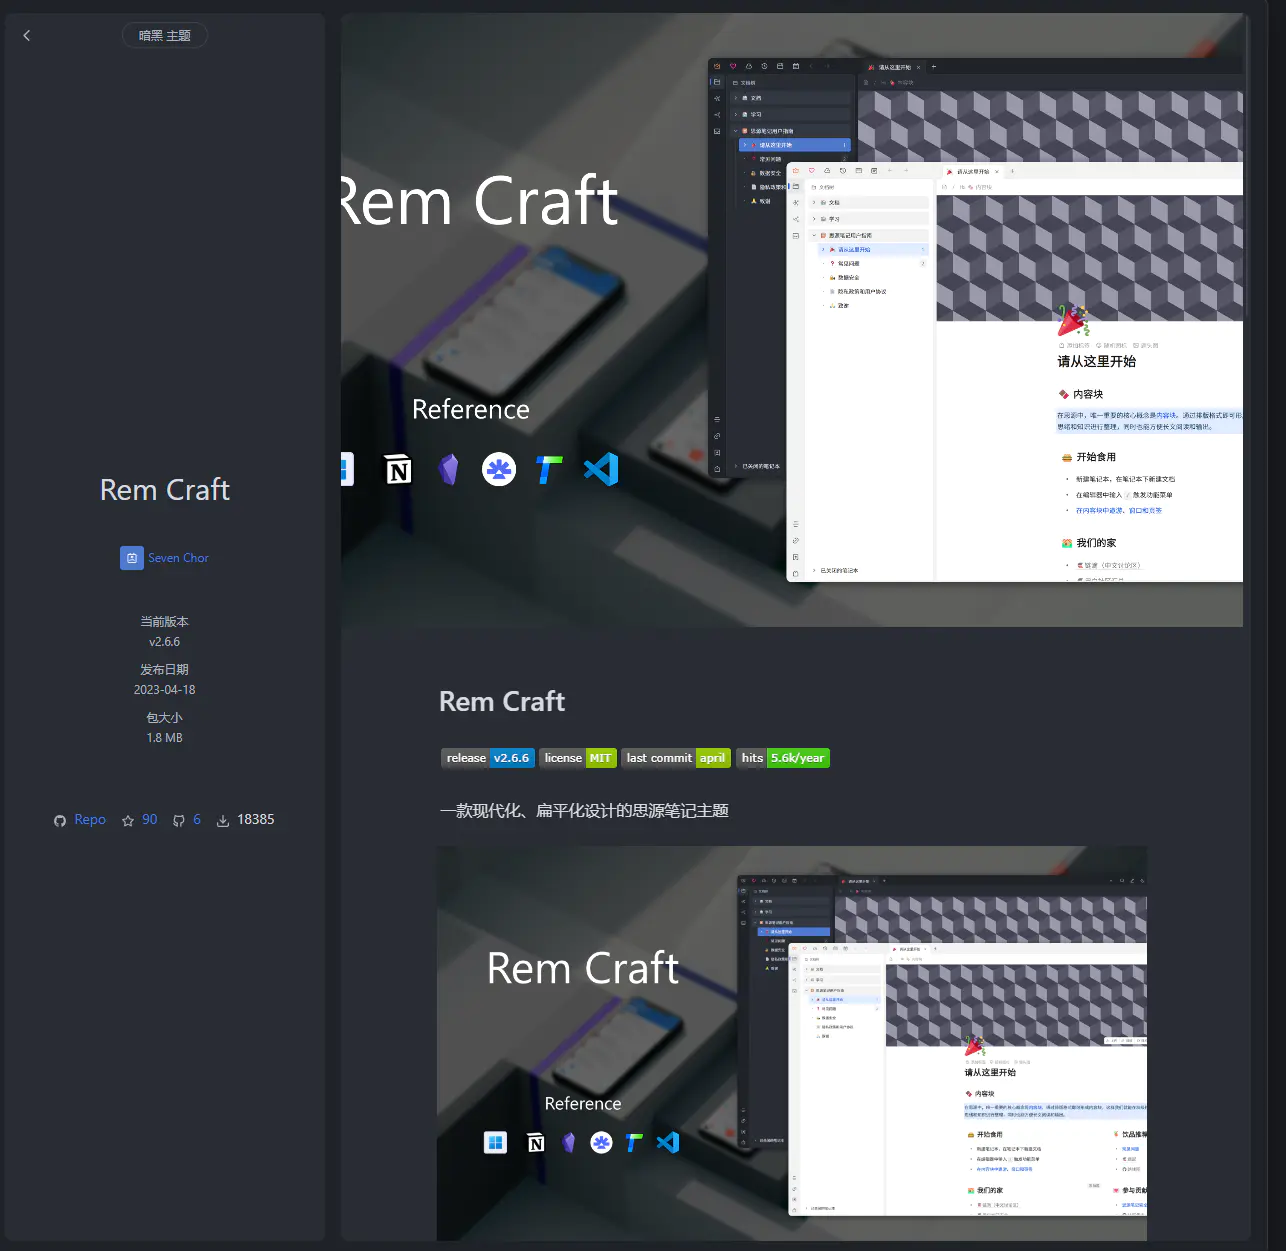The width and height of the screenshot is (1286, 1251).
Task: Click the Rem Craft title in the left panel
Action: 165,490
